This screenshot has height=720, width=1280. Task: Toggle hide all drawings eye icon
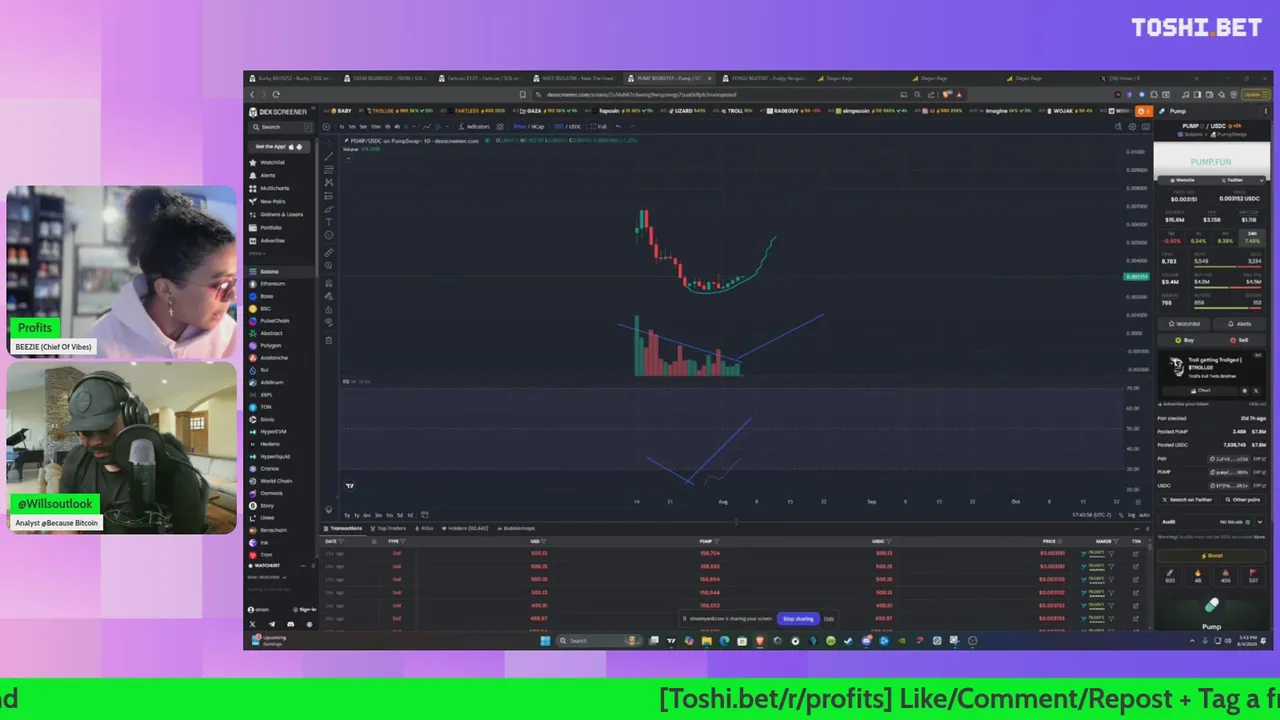[x=329, y=322]
